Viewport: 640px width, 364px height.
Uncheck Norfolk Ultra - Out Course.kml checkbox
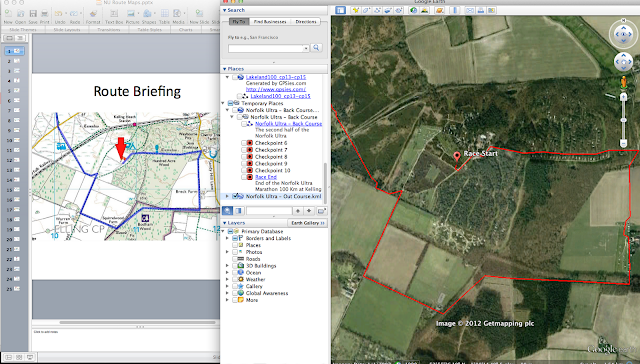coord(235,196)
